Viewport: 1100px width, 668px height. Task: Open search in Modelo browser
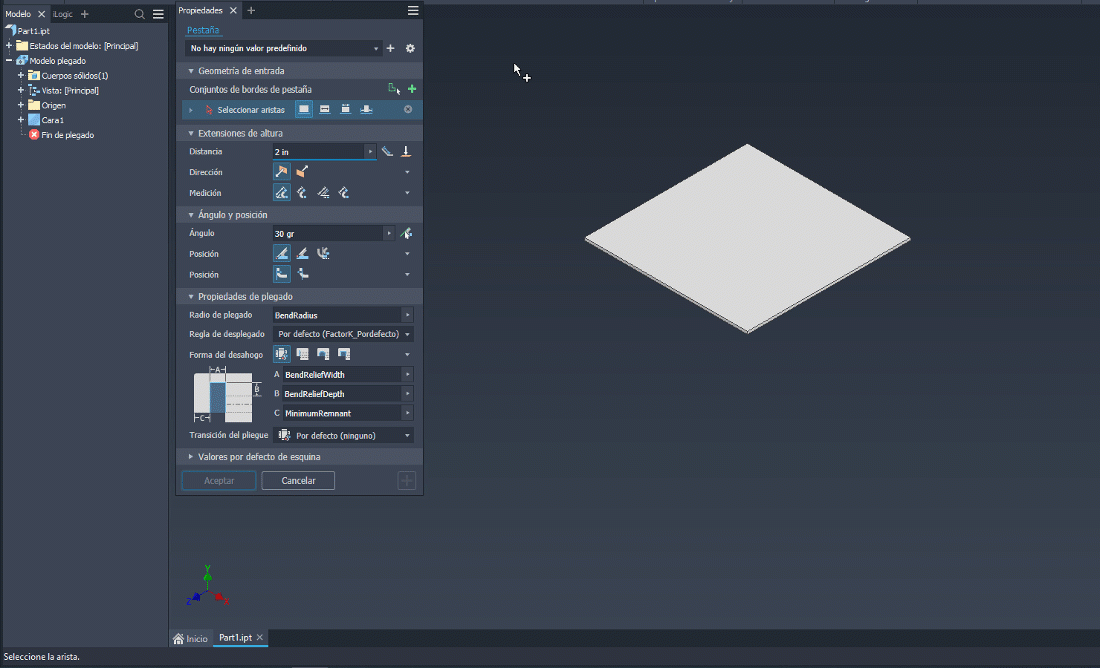click(140, 14)
